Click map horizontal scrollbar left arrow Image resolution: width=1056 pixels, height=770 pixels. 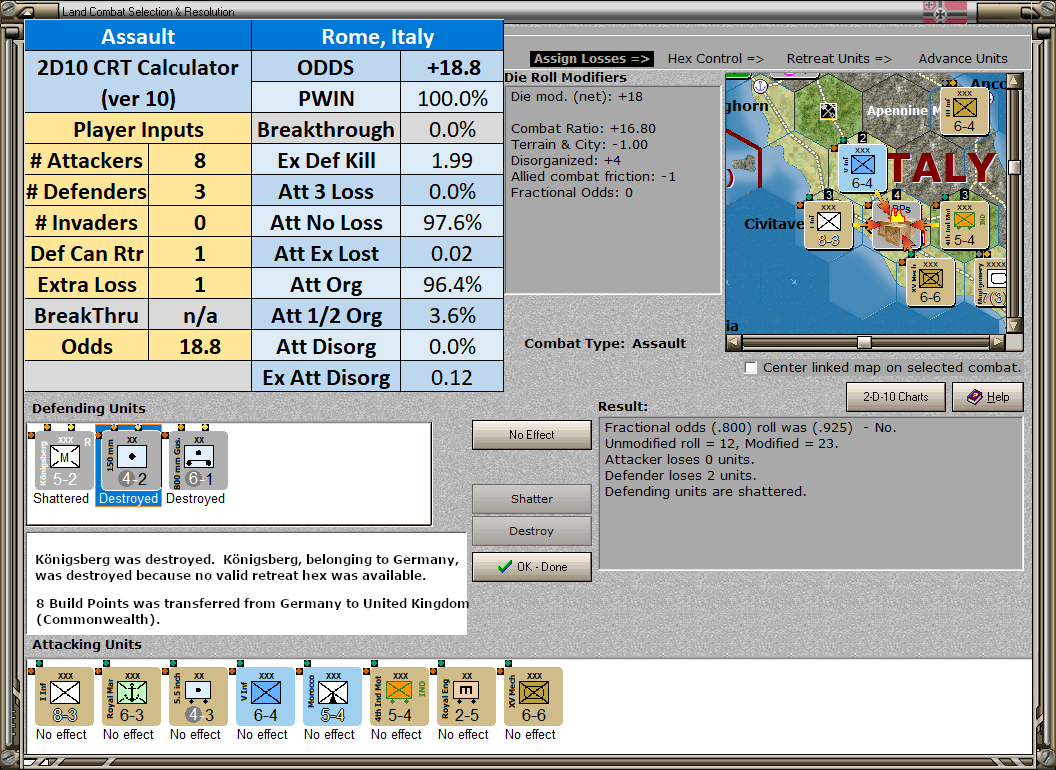(734, 342)
